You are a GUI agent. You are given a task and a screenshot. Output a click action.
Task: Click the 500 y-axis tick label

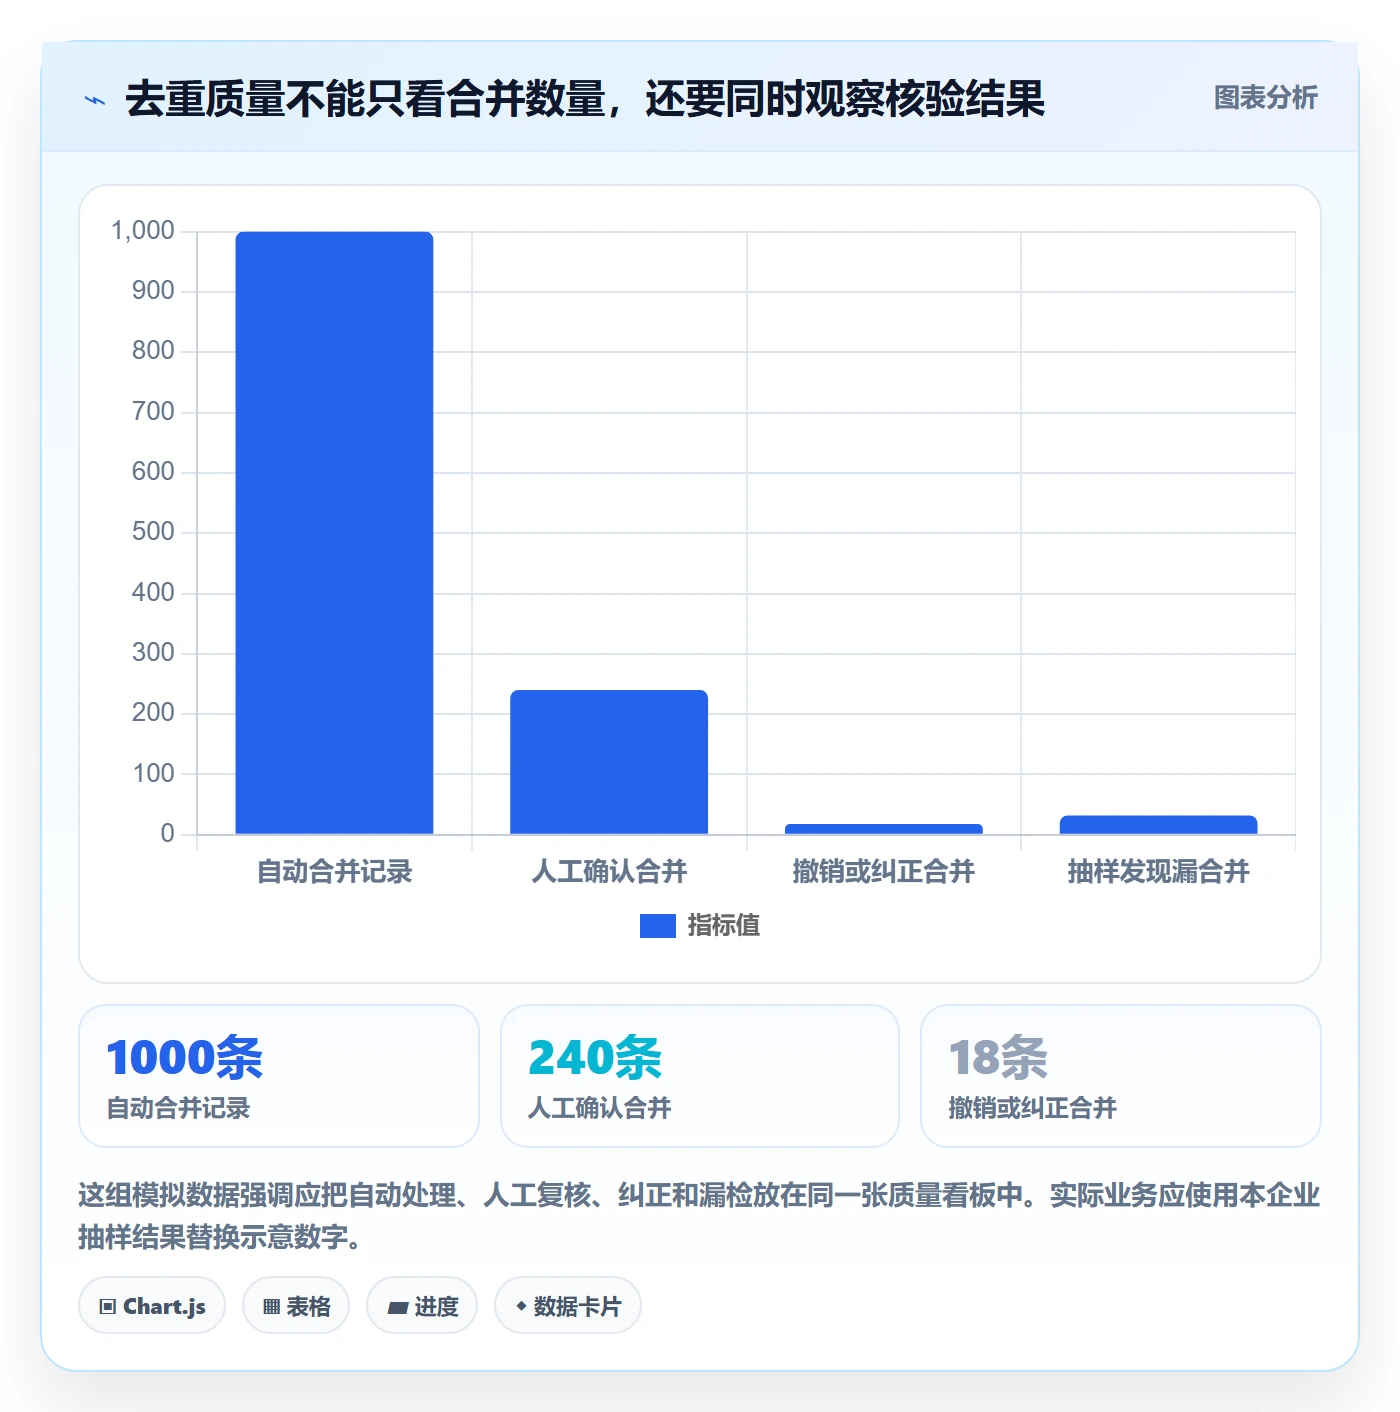coord(153,532)
